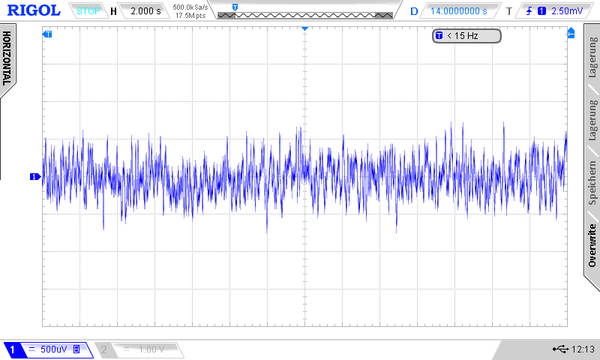Click the top-right blue offscreen marker

click(571, 33)
